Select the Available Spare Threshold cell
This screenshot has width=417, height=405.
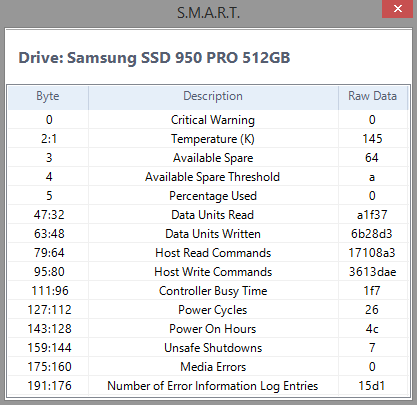(213, 177)
